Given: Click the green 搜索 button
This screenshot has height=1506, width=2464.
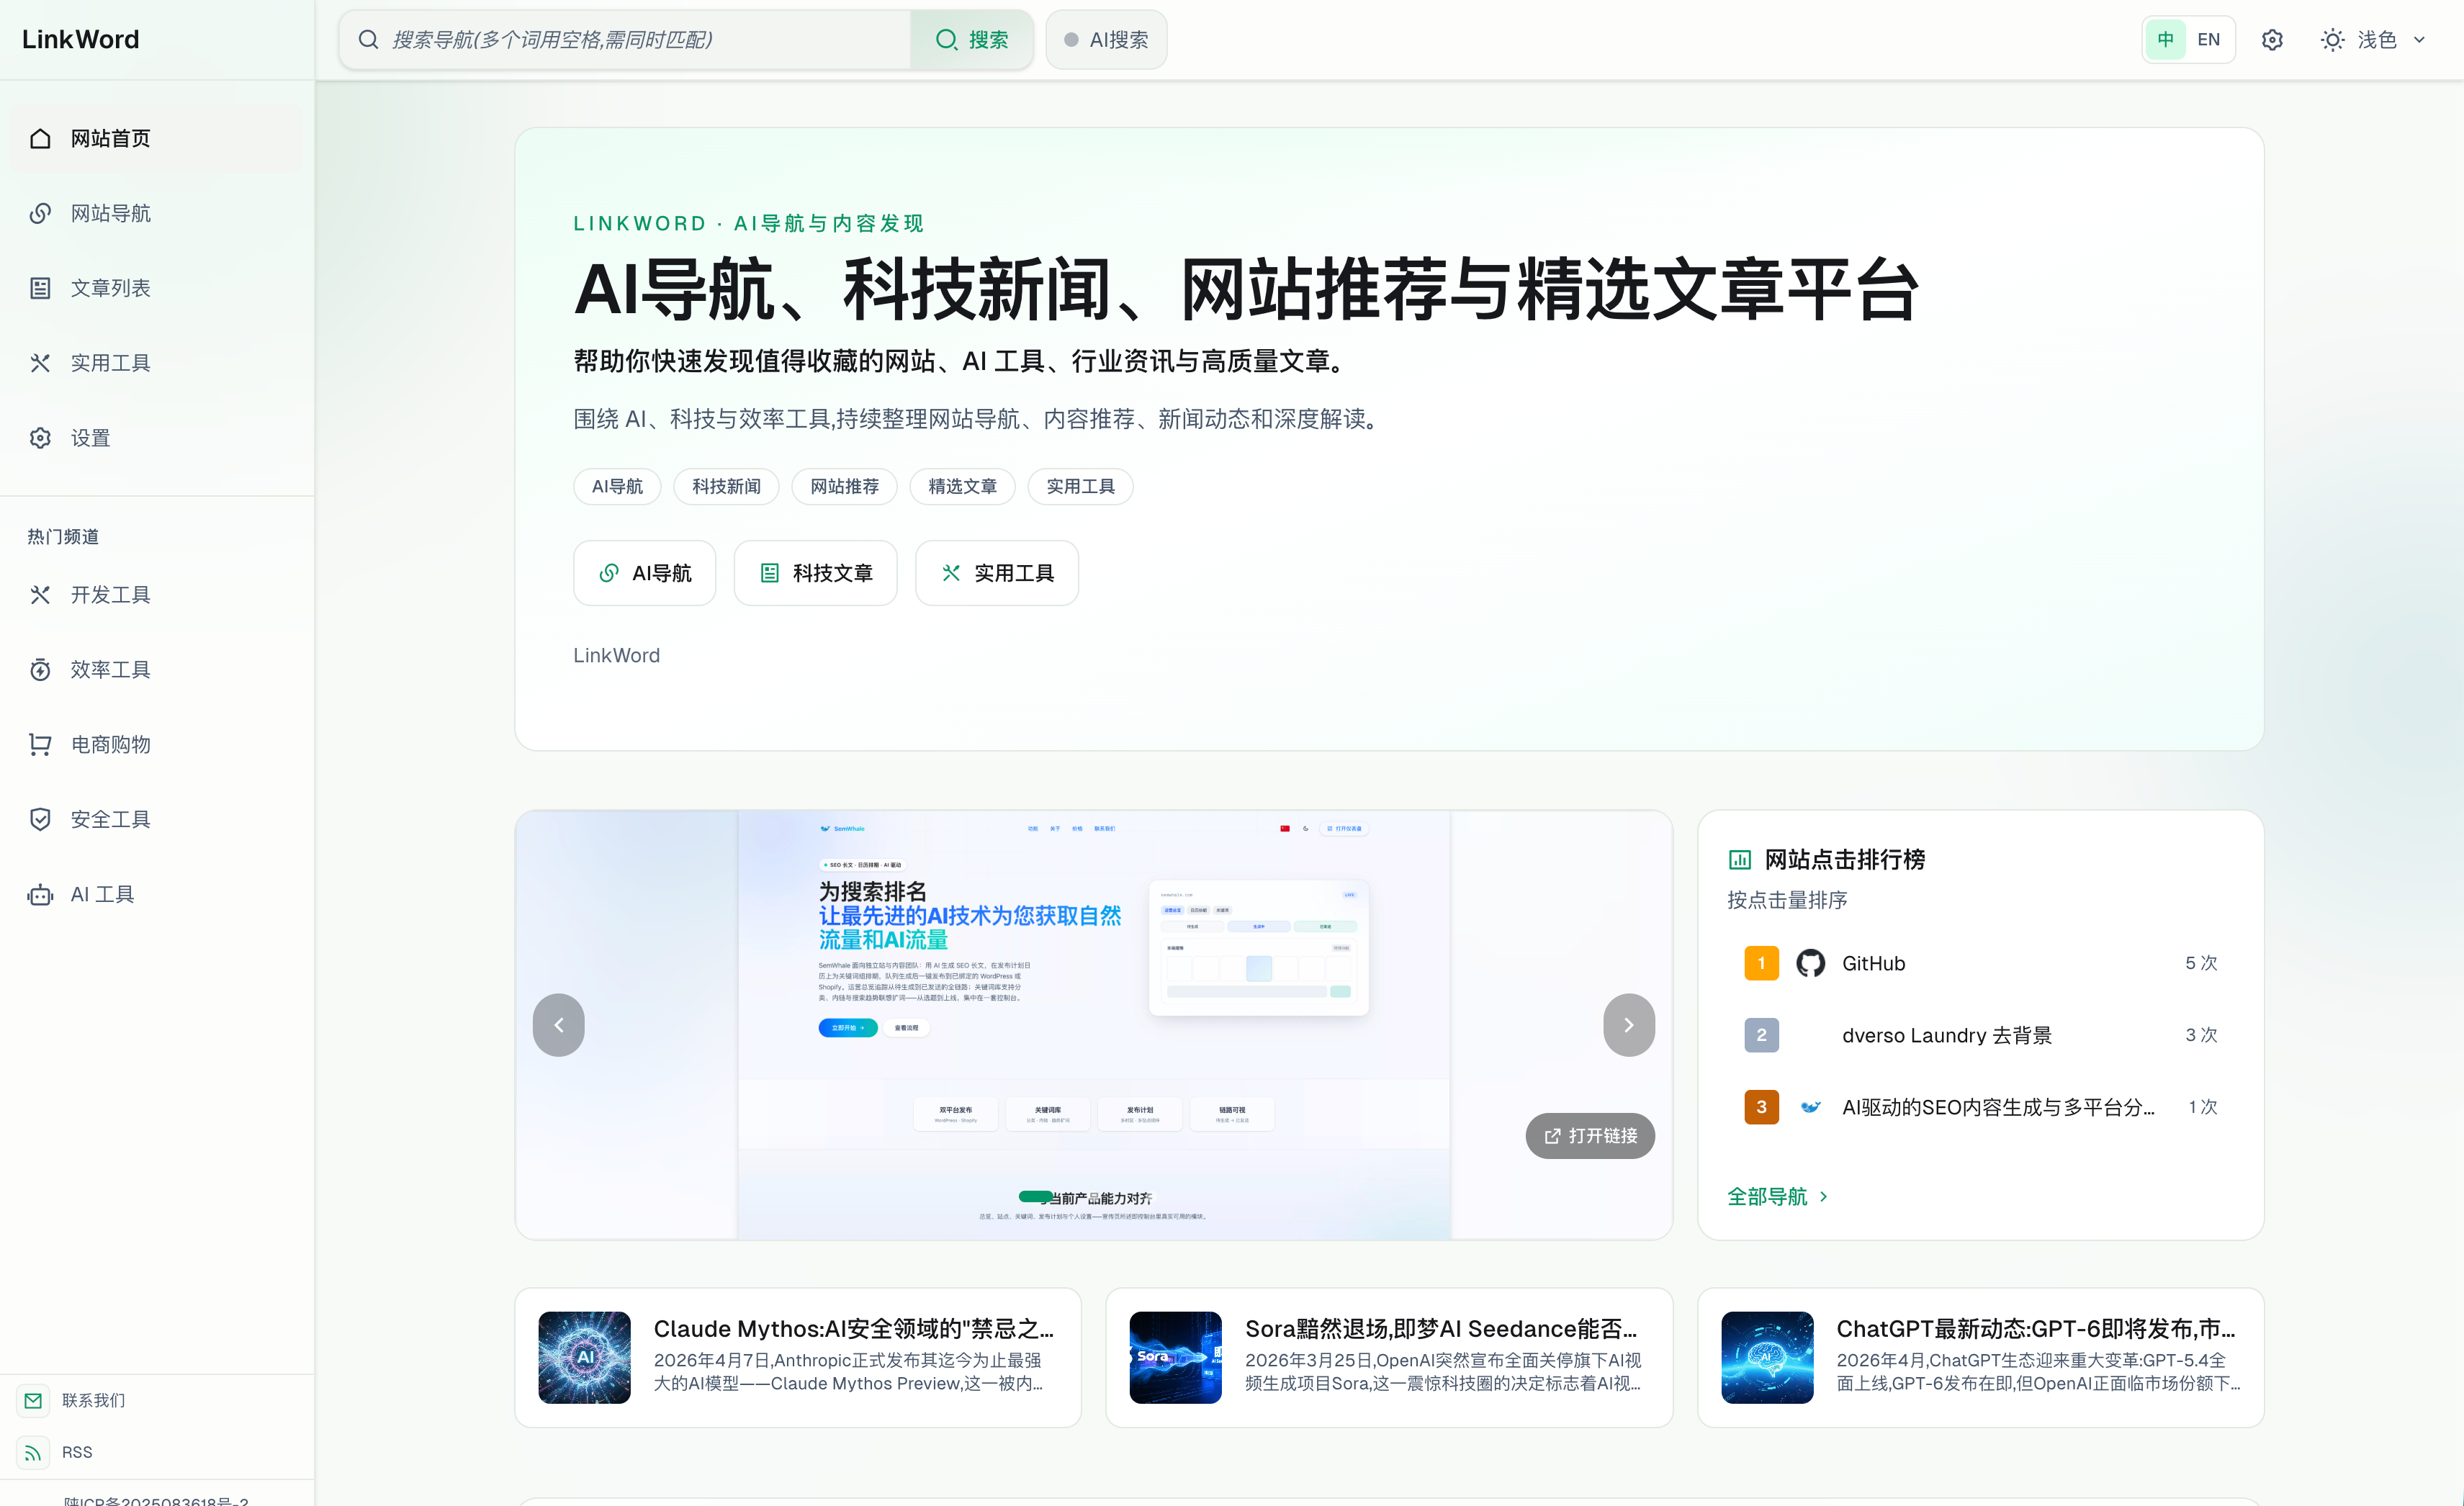Looking at the screenshot, I should tap(971, 40).
